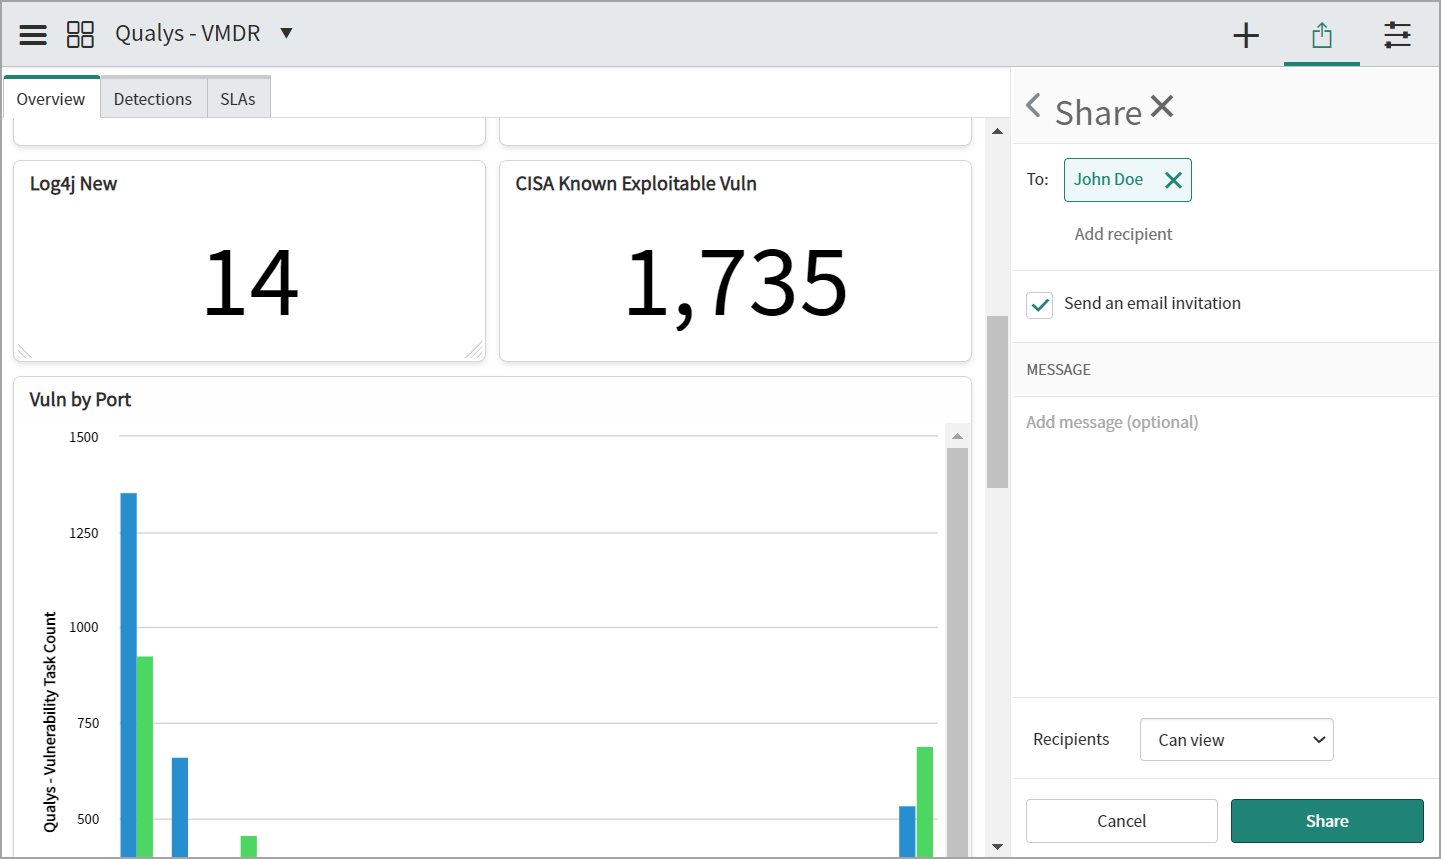Image resolution: width=1441 pixels, height=859 pixels.
Task: Click the CISA Known Exploitable Vuln widget
Action: coord(735,261)
